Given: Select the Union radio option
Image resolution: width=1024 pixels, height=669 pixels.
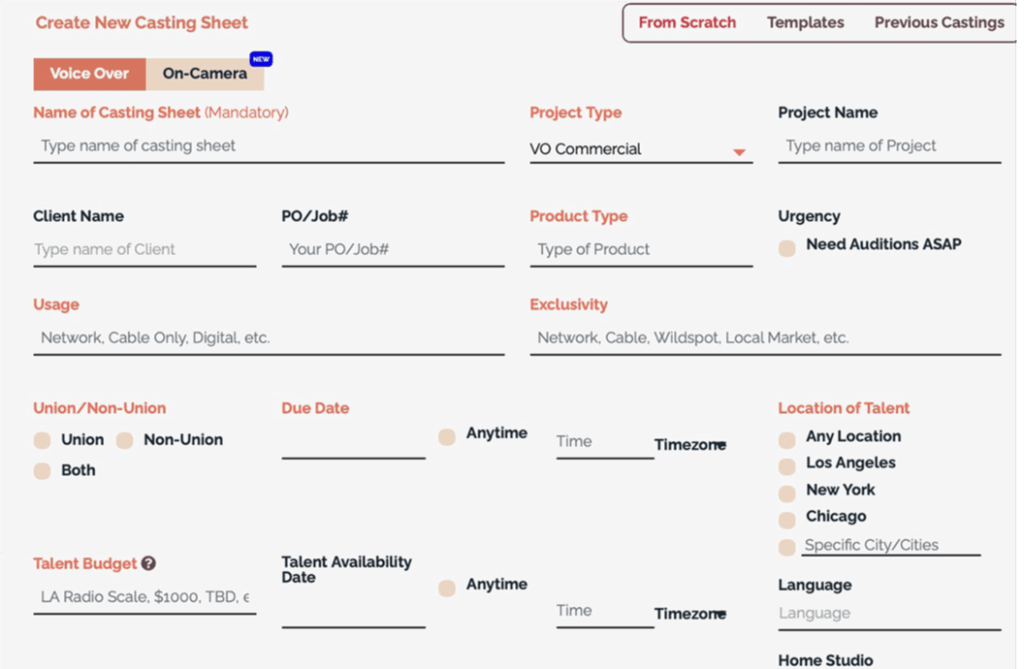Looking at the screenshot, I should pyautogui.click(x=42, y=441).
